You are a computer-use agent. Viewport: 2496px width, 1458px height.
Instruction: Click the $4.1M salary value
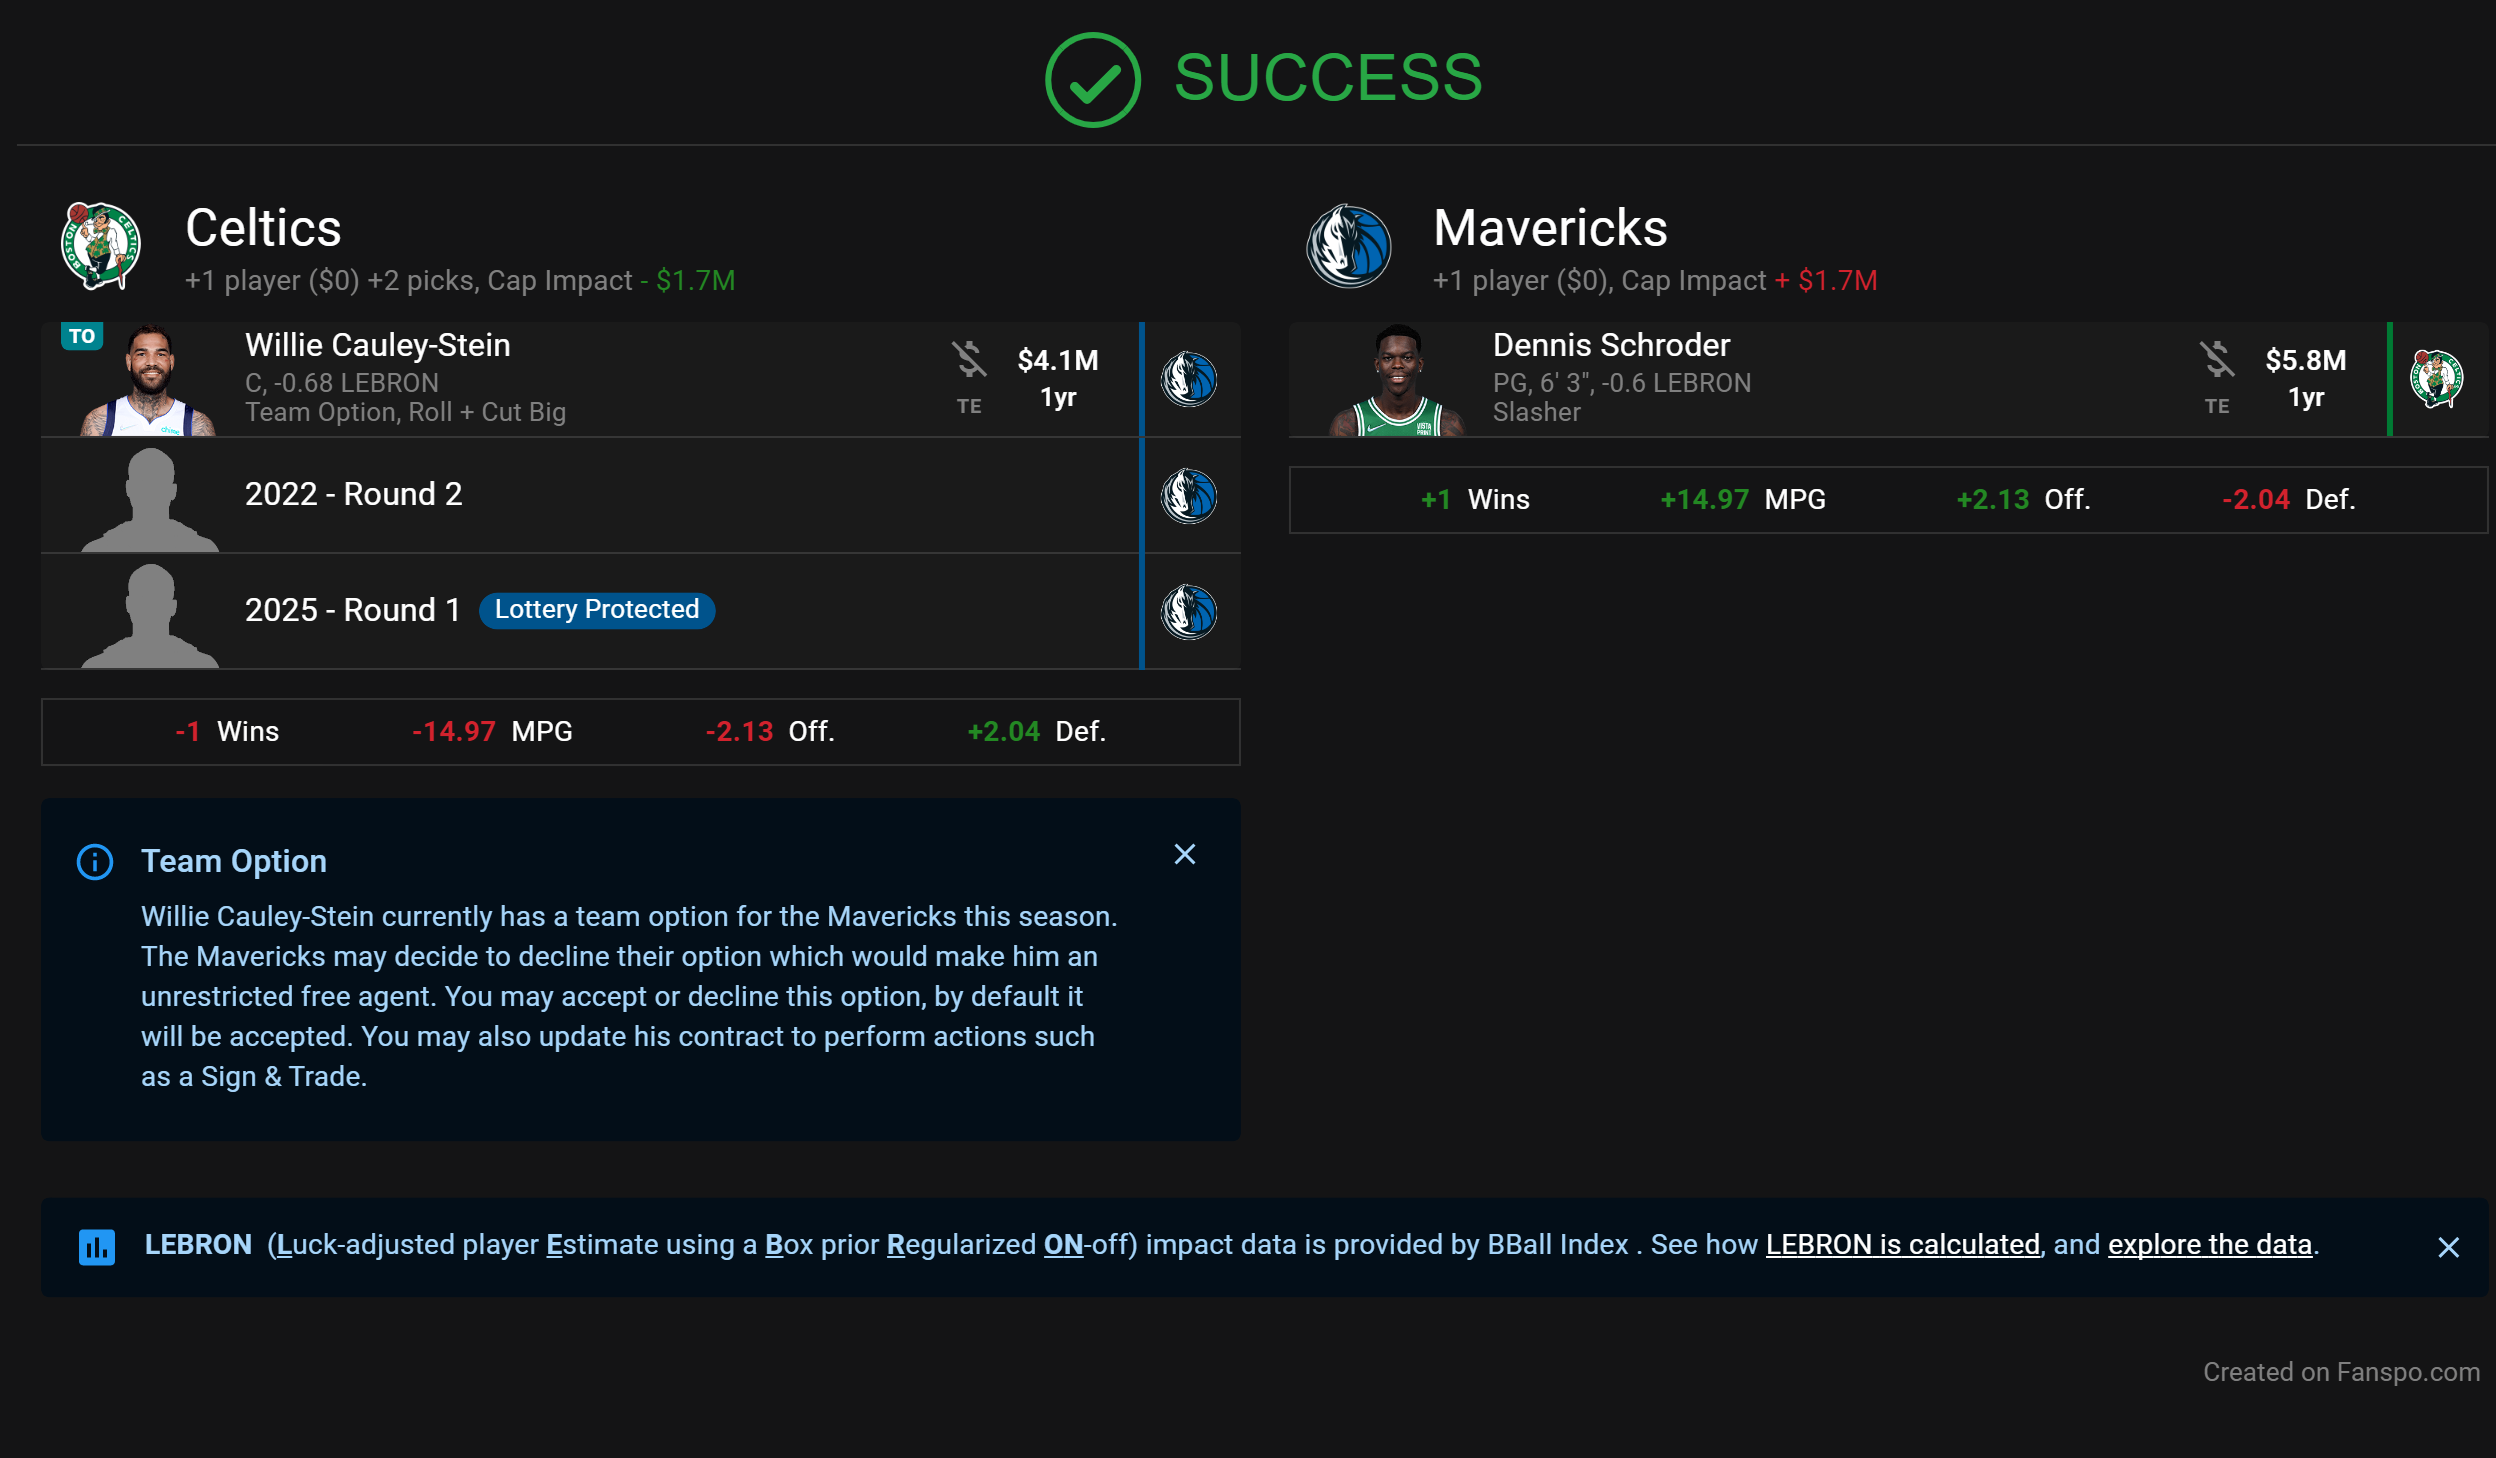tap(1058, 360)
